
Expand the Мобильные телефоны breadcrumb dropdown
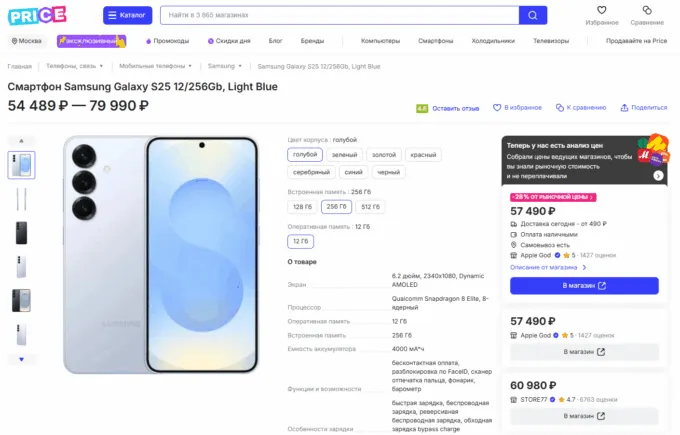click(157, 66)
